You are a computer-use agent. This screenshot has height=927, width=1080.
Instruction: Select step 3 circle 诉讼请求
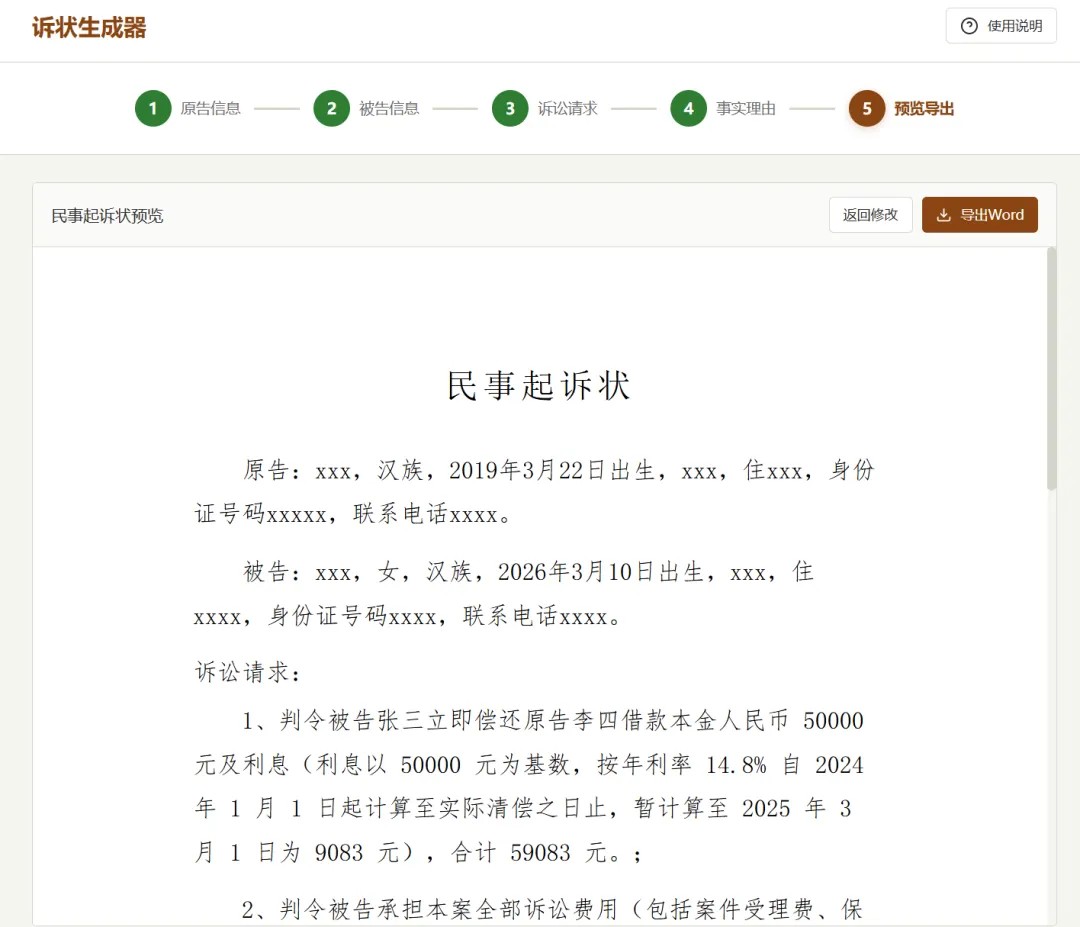[510, 108]
